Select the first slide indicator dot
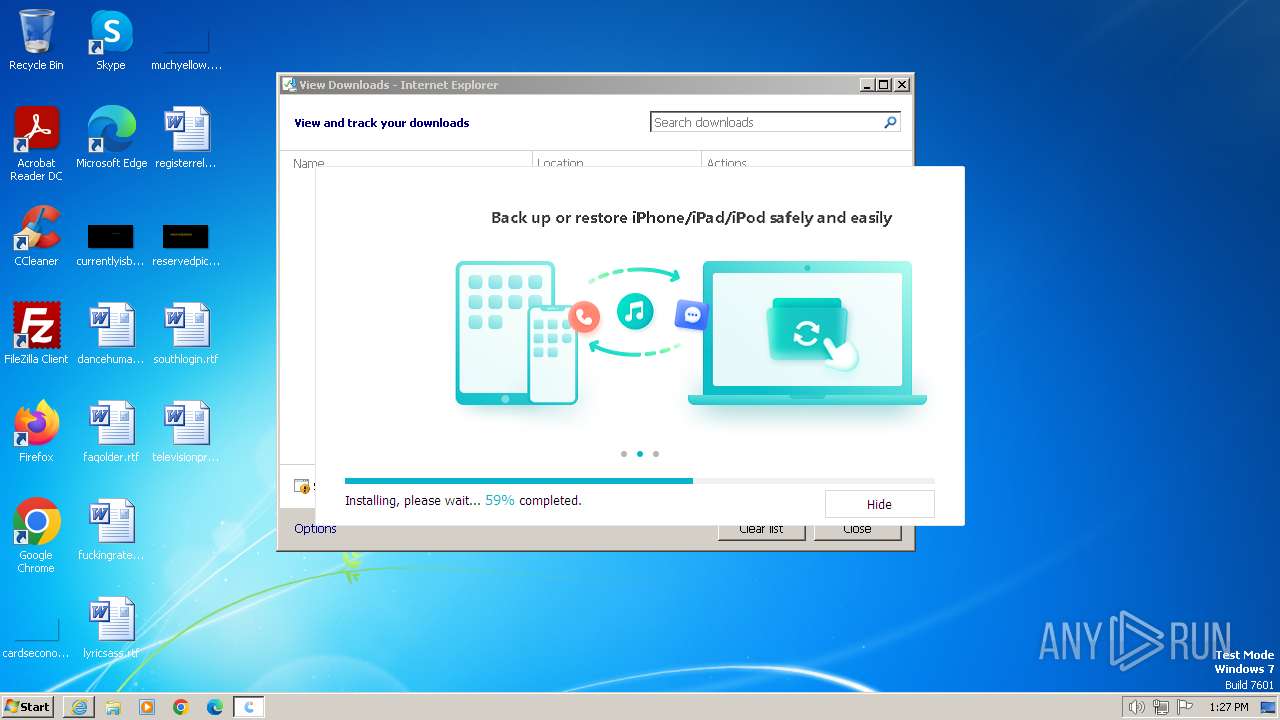This screenshot has width=1280, height=720. point(624,454)
